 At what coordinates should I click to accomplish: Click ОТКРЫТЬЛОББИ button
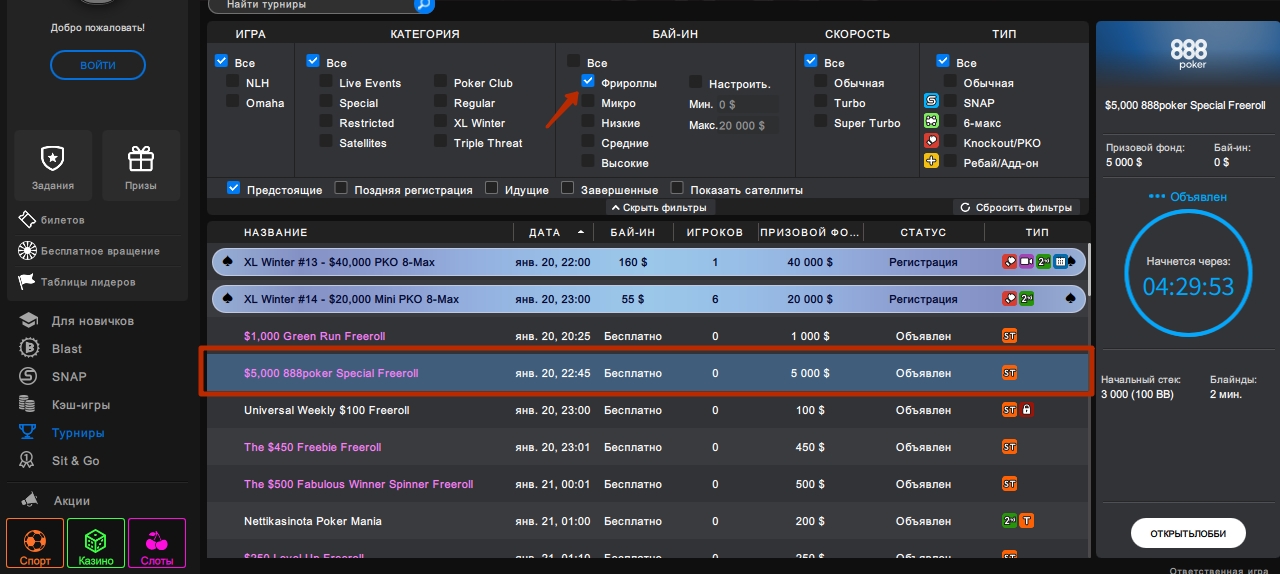point(1188,533)
